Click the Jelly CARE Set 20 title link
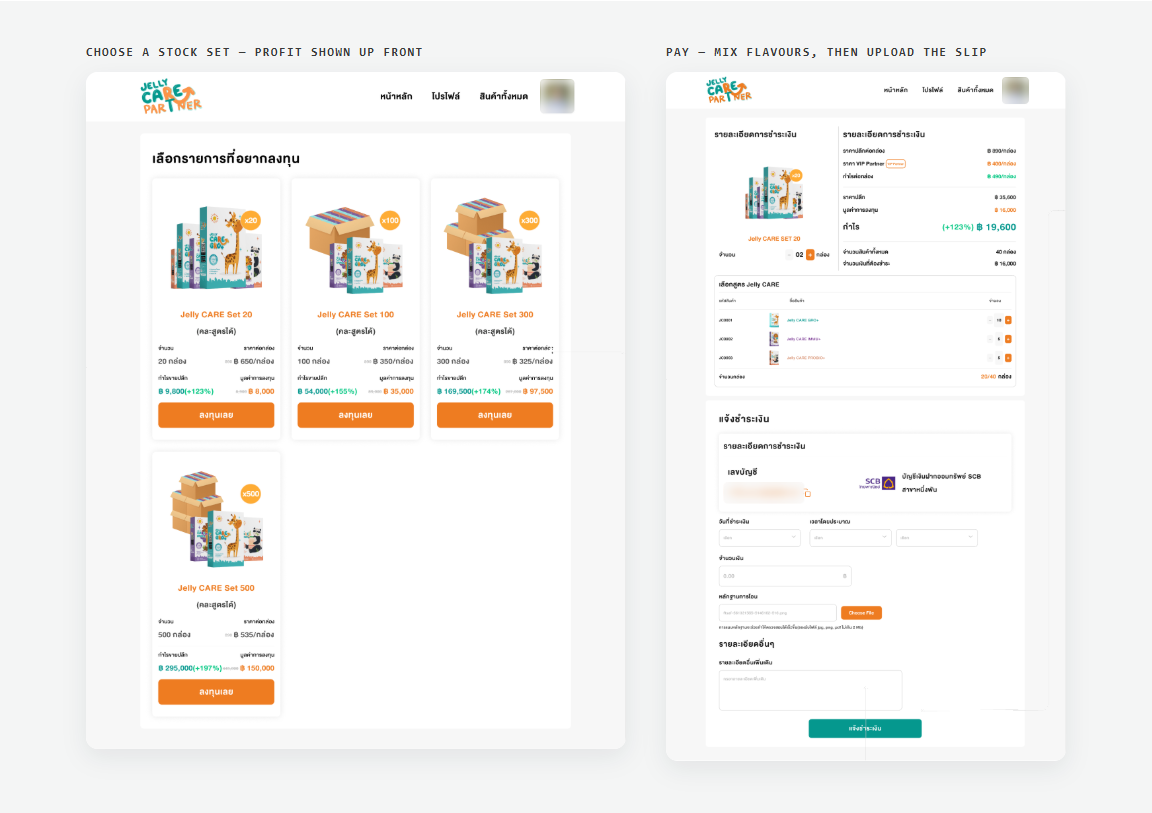 pyautogui.click(x=216, y=314)
